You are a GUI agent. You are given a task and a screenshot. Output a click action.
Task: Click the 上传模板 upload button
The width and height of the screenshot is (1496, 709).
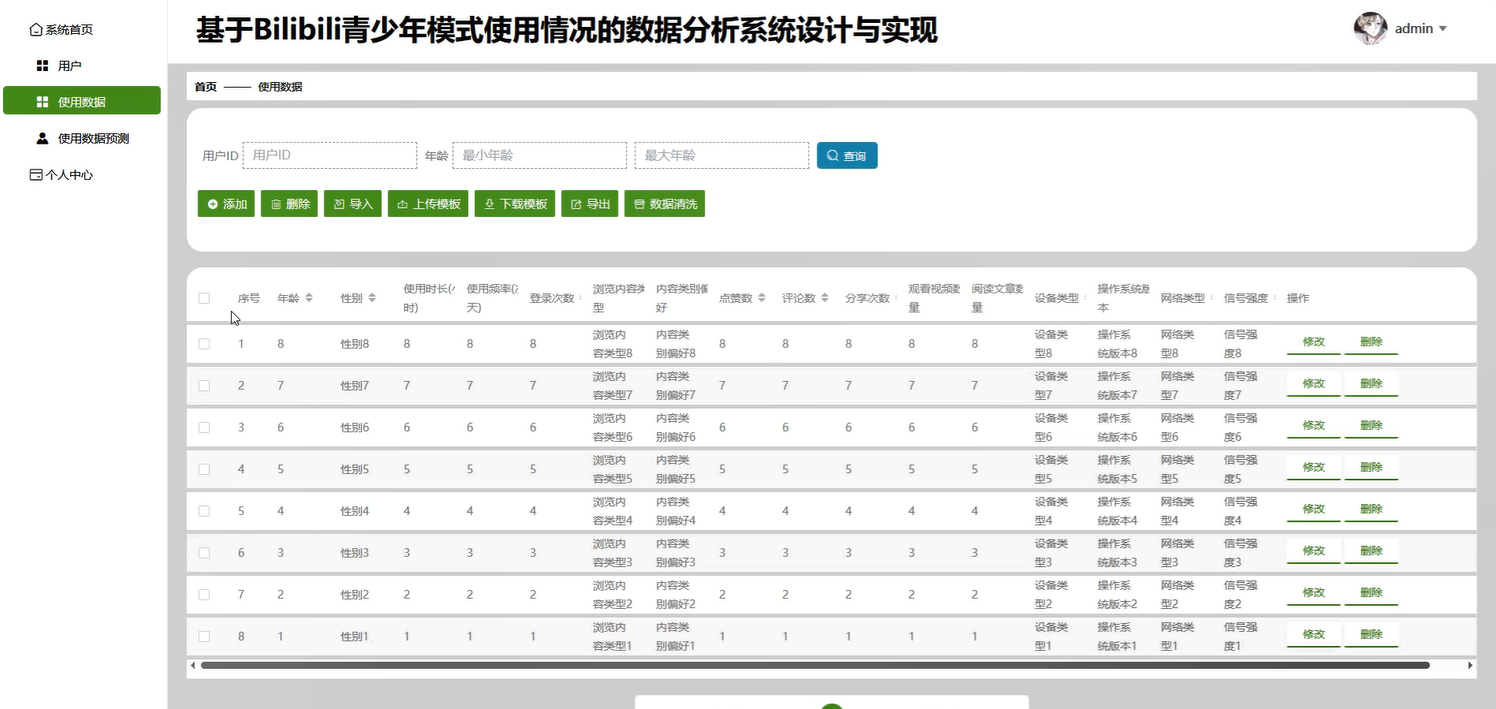[428, 204]
